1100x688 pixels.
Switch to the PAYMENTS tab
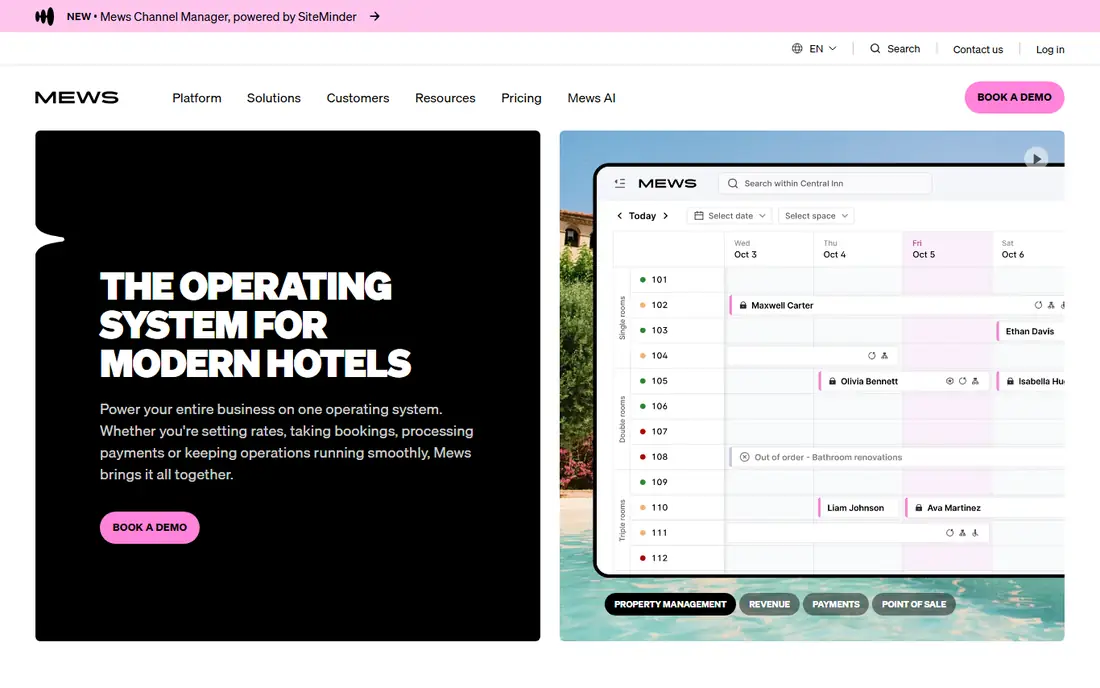(836, 604)
